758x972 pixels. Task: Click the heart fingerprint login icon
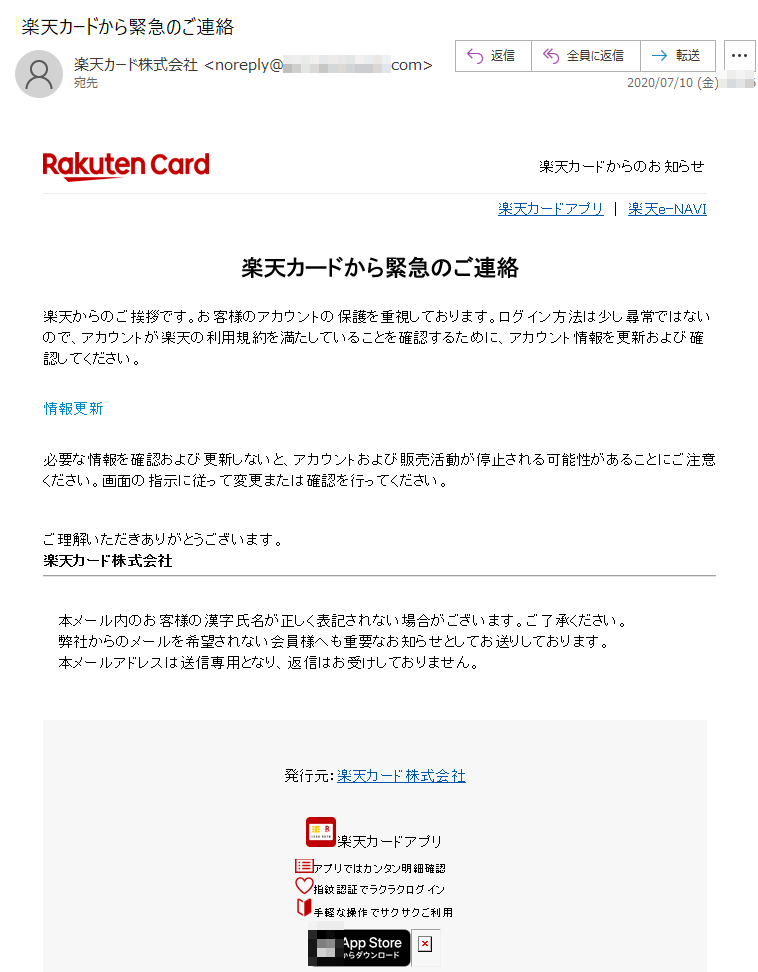click(304, 886)
